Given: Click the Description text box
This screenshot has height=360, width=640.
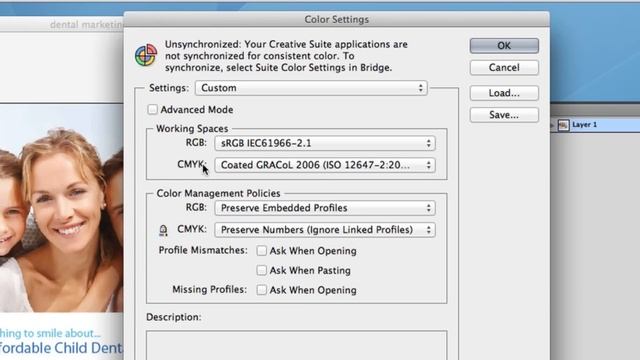Looking at the screenshot, I should pyautogui.click(x=297, y=345).
